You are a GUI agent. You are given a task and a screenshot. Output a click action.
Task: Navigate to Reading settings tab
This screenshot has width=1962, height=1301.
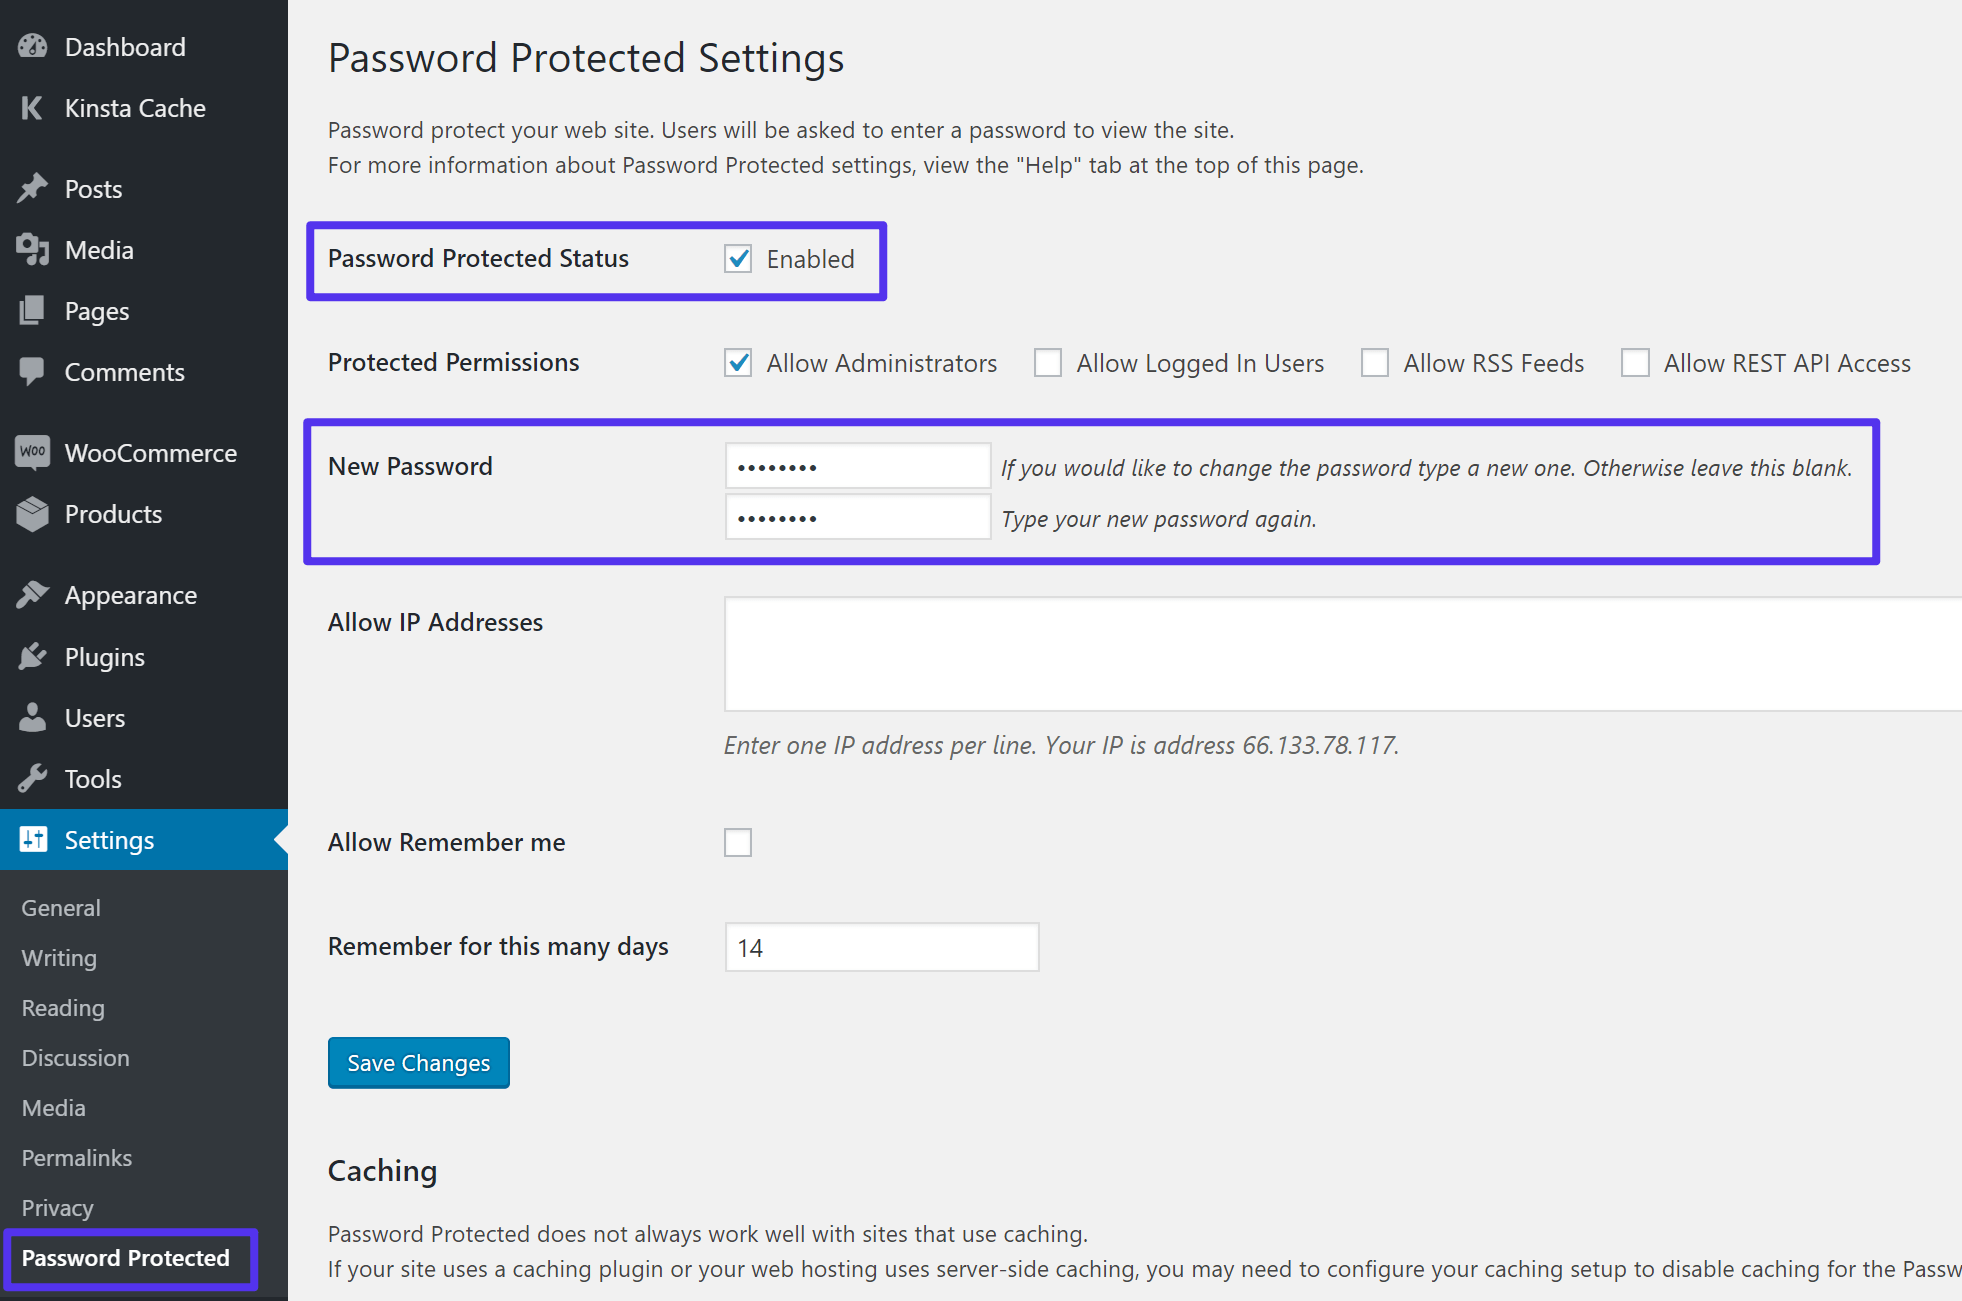tap(62, 1006)
